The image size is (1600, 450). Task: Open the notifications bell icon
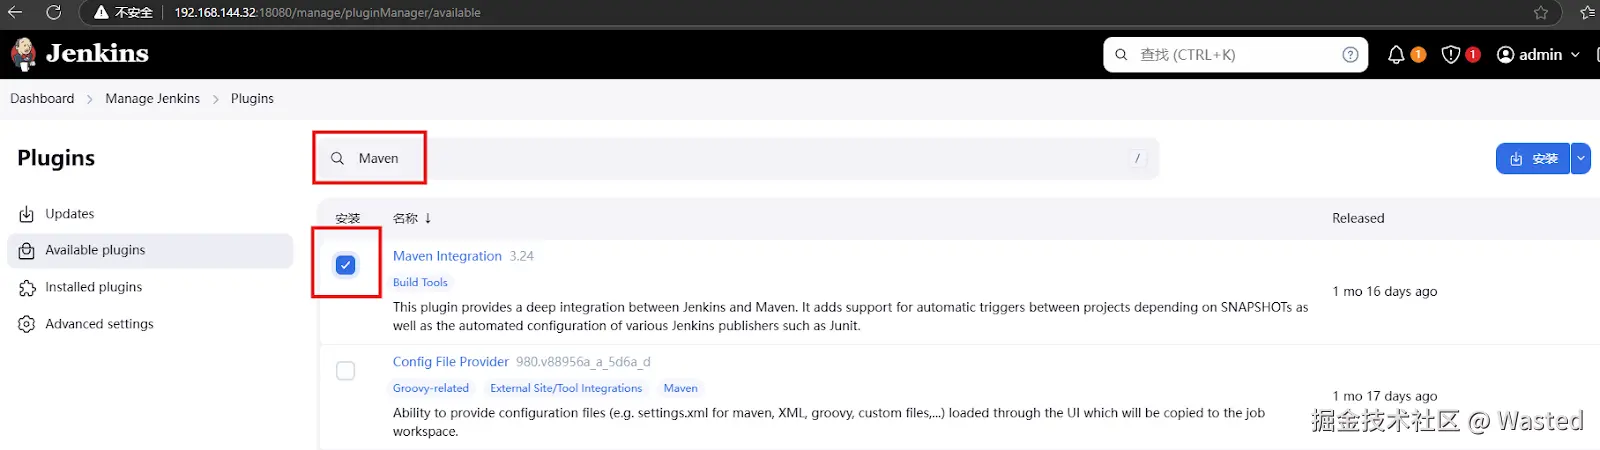click(x=1396, y=55)
